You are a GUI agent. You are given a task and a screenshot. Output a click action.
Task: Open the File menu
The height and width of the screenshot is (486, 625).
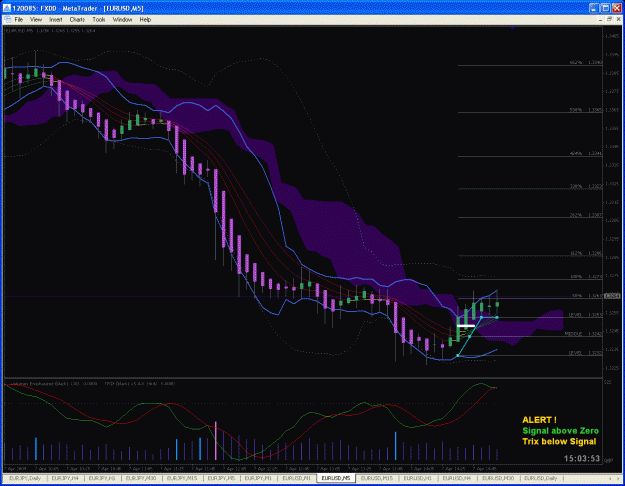coord(18,20)
